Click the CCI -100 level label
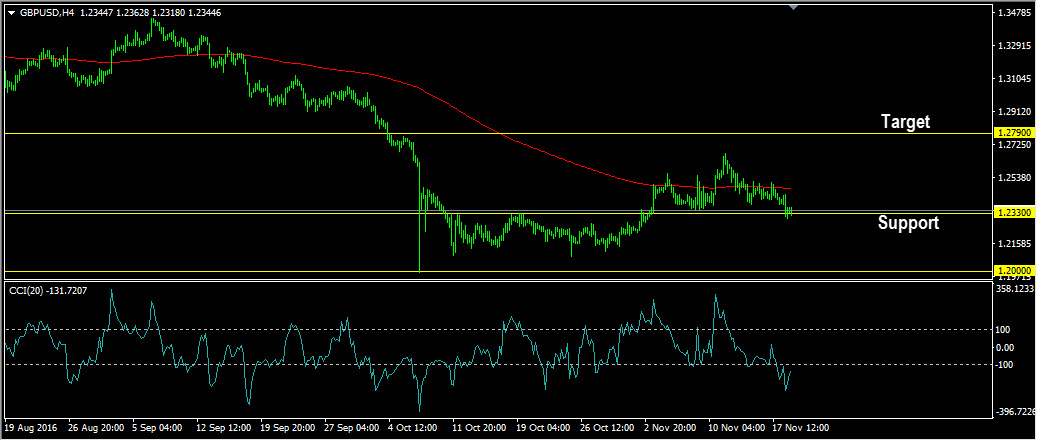 [x=1003, y=364]
